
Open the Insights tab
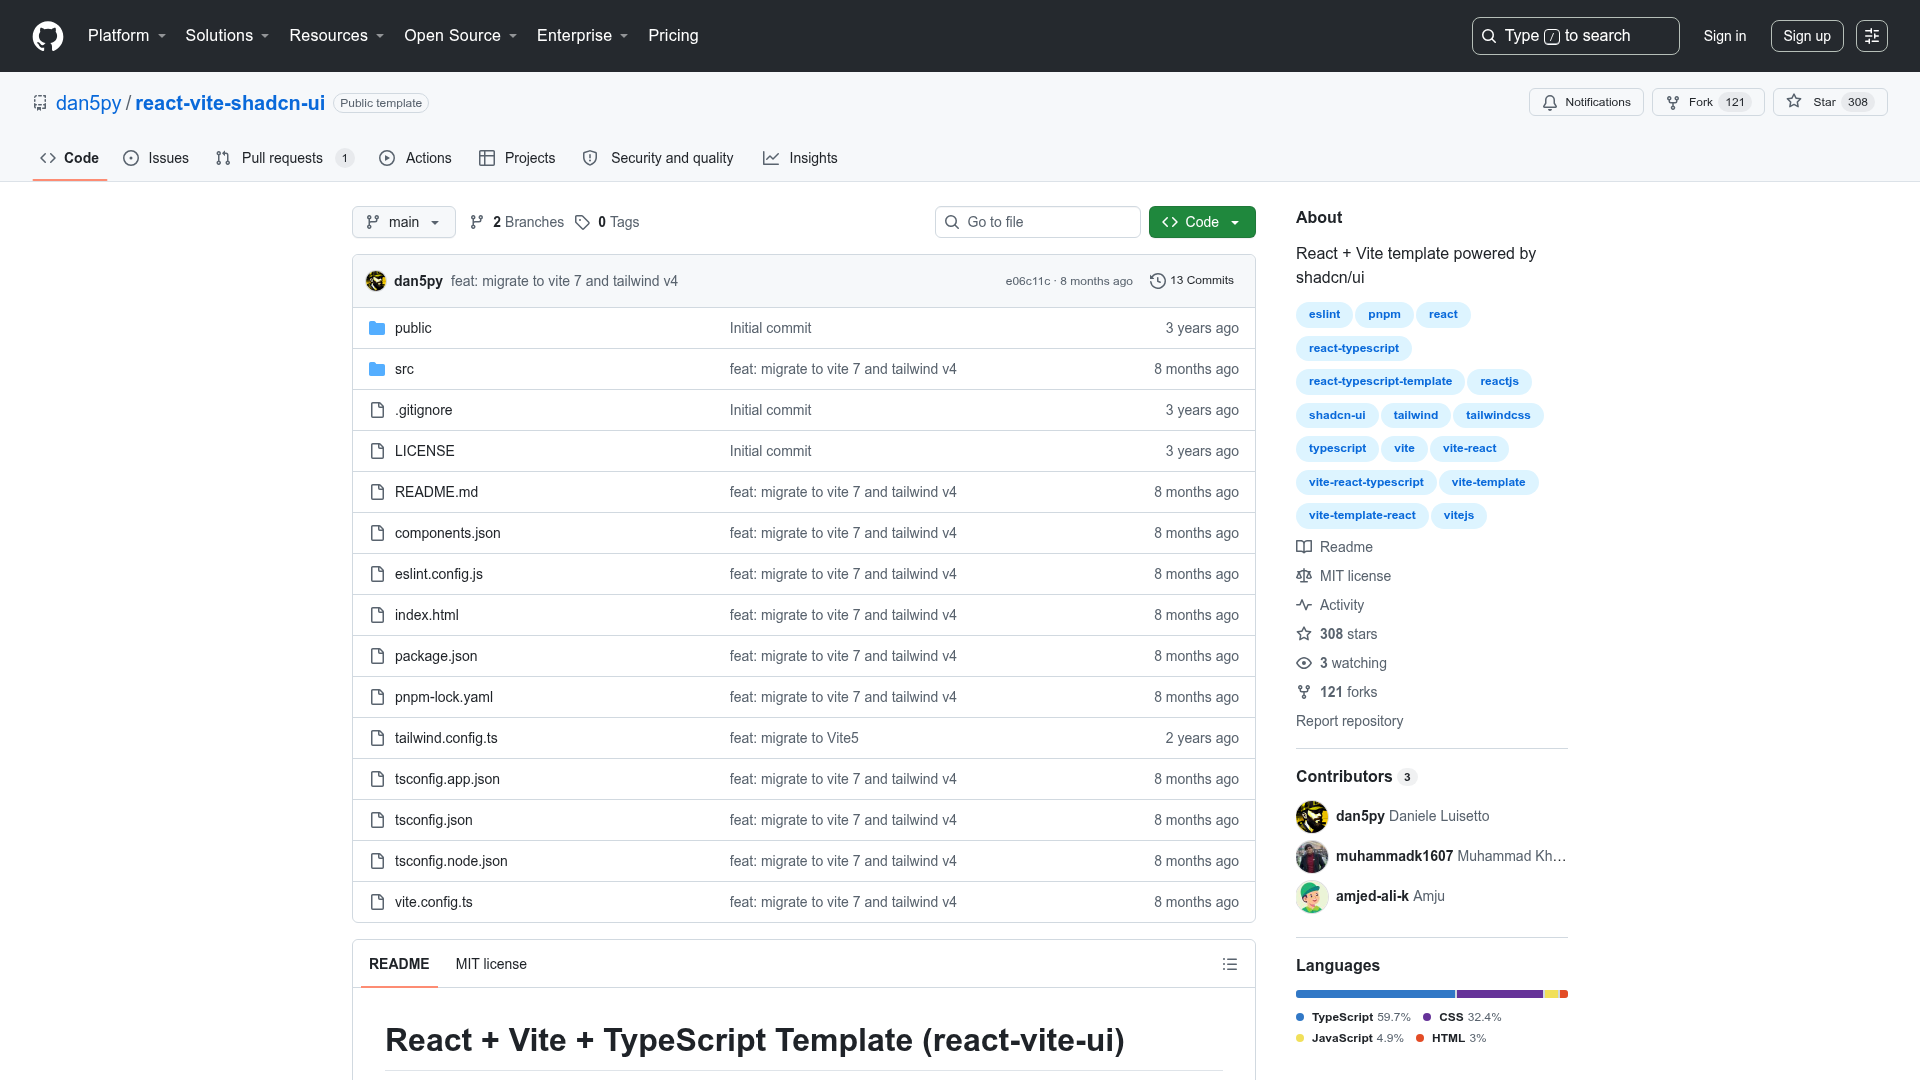800,158
